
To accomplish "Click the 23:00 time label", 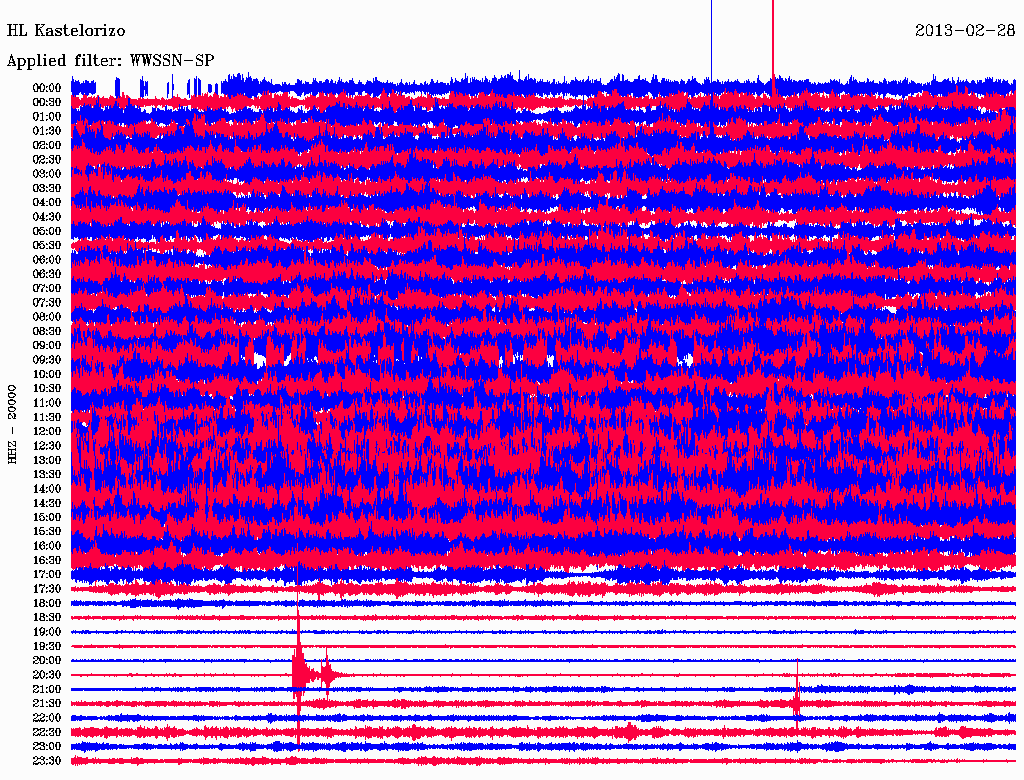I will (x=47, y=746).
